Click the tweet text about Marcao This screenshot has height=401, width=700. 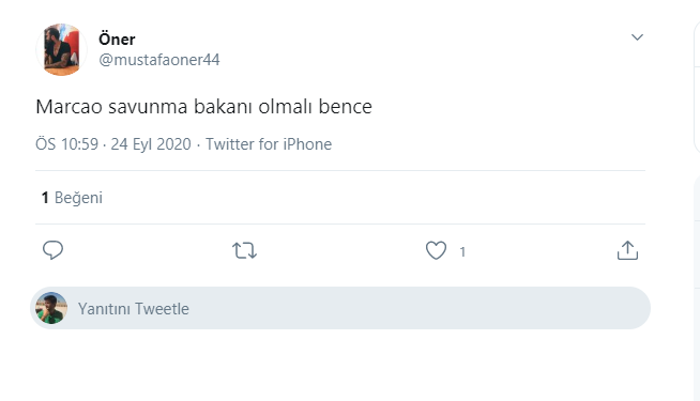tap(204, 107)
